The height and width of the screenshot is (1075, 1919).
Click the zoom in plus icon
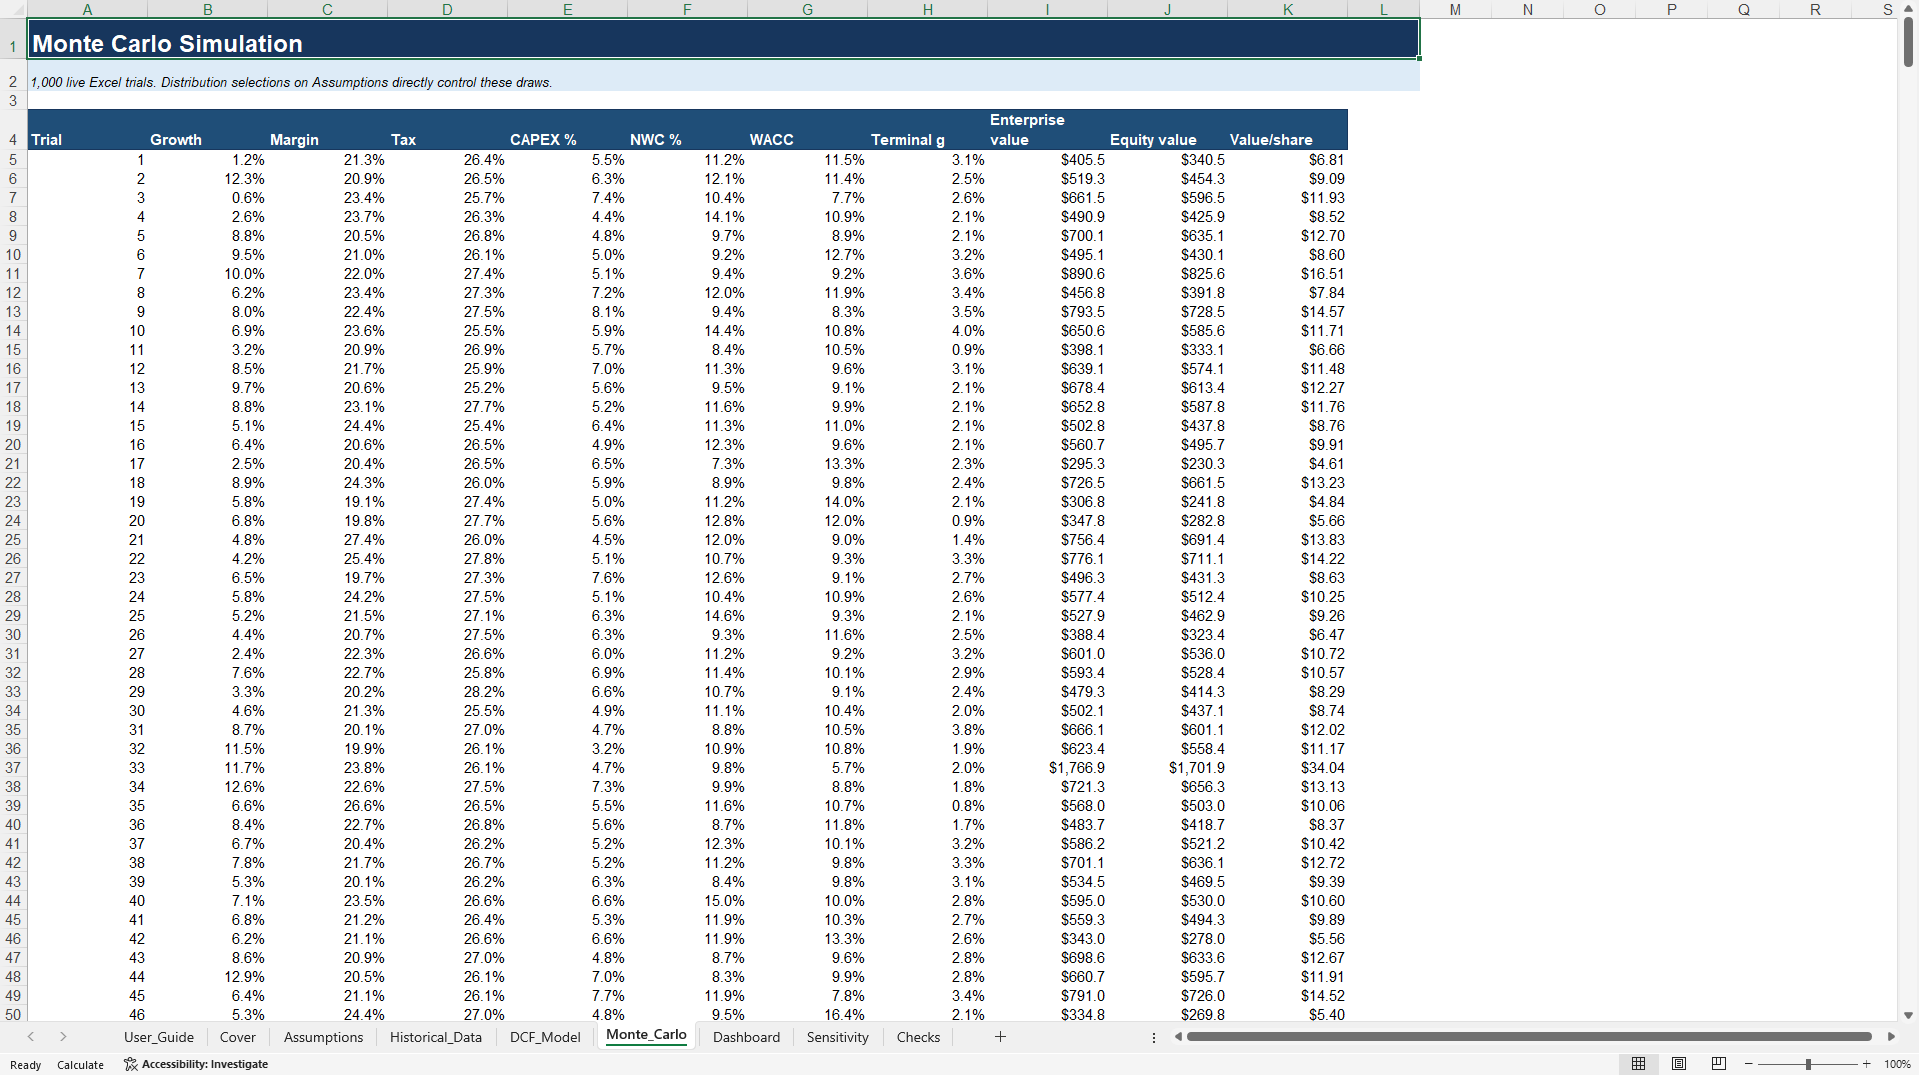[x=1866, y=1064]
